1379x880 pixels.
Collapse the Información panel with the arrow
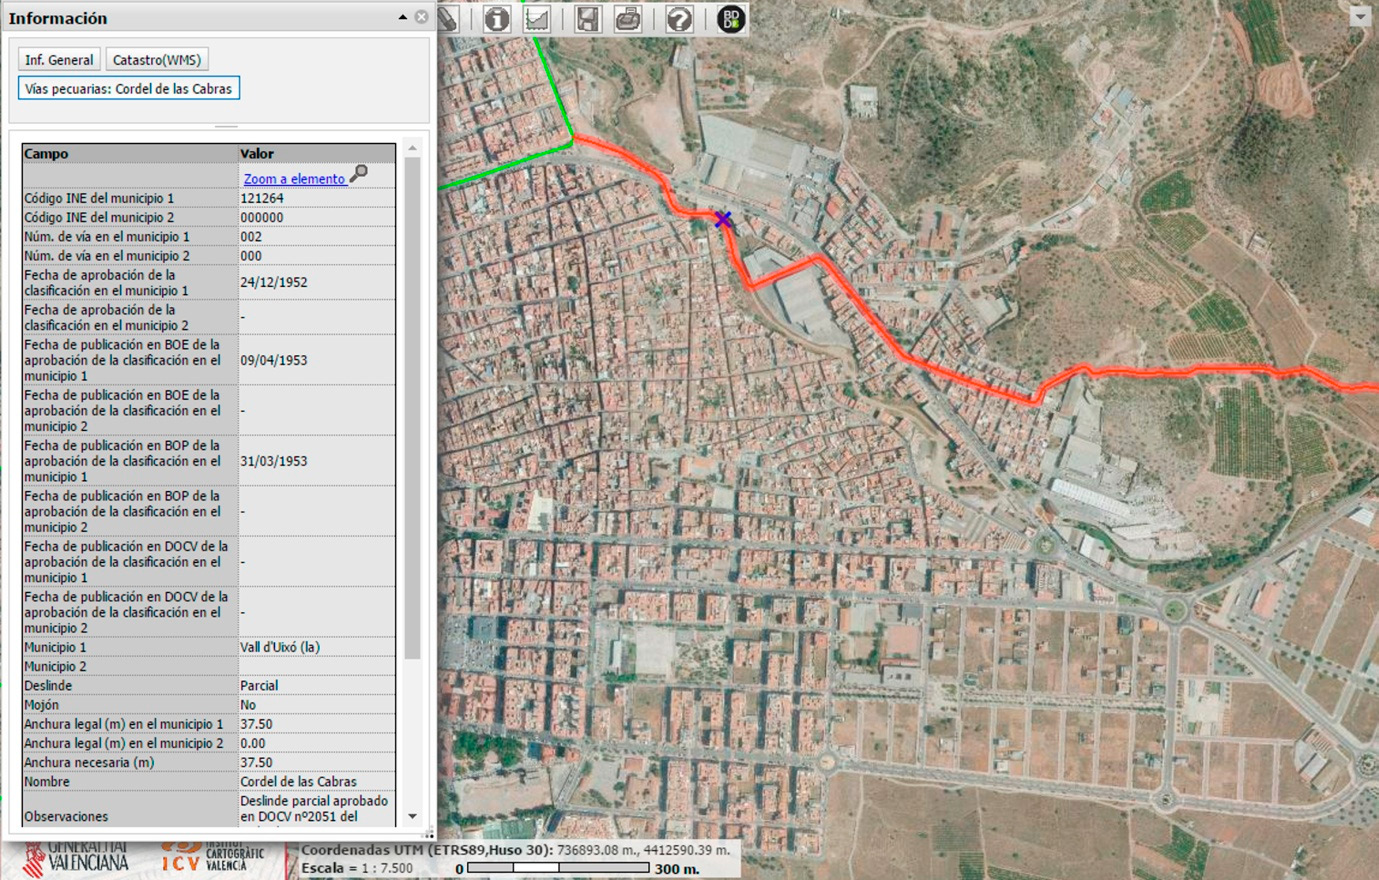click(402, 17)
